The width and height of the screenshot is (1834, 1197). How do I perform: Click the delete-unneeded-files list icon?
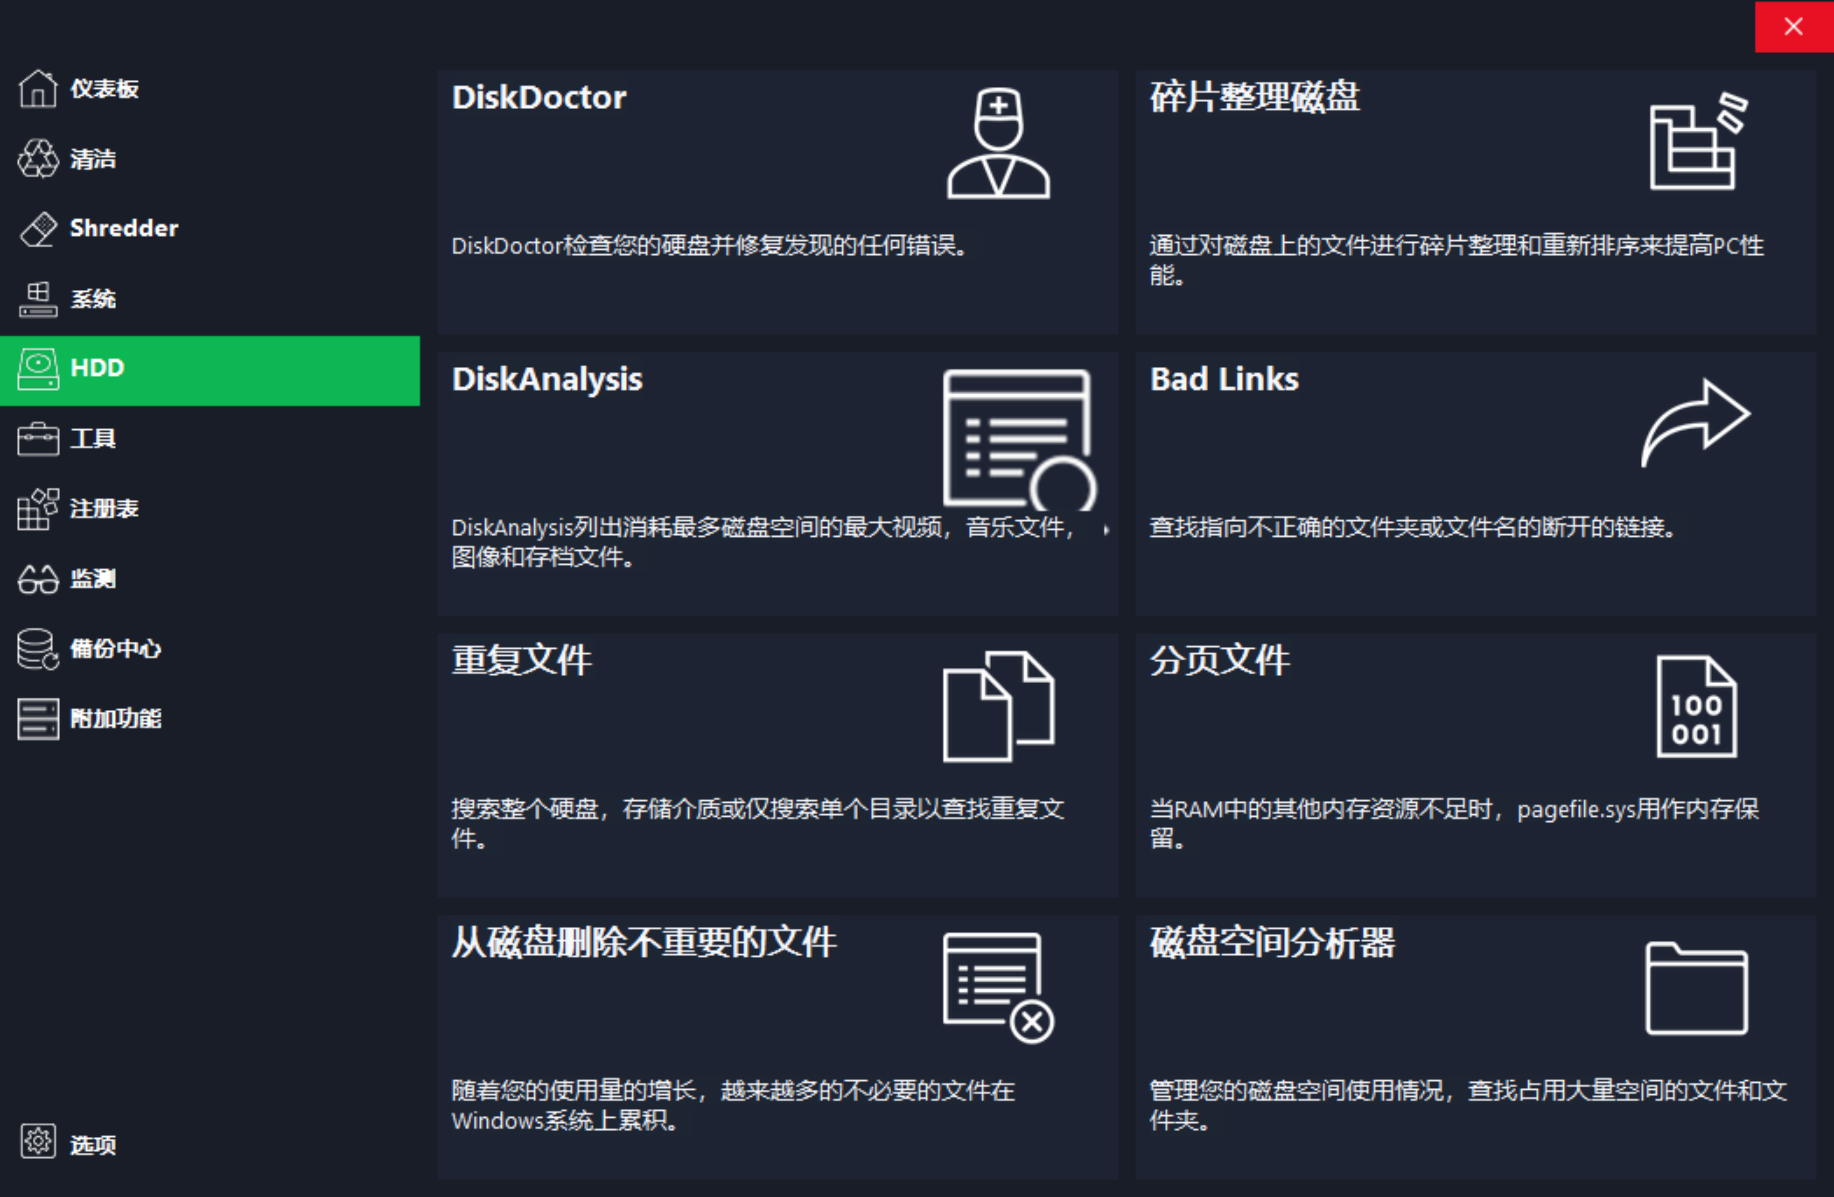[999, 987]
